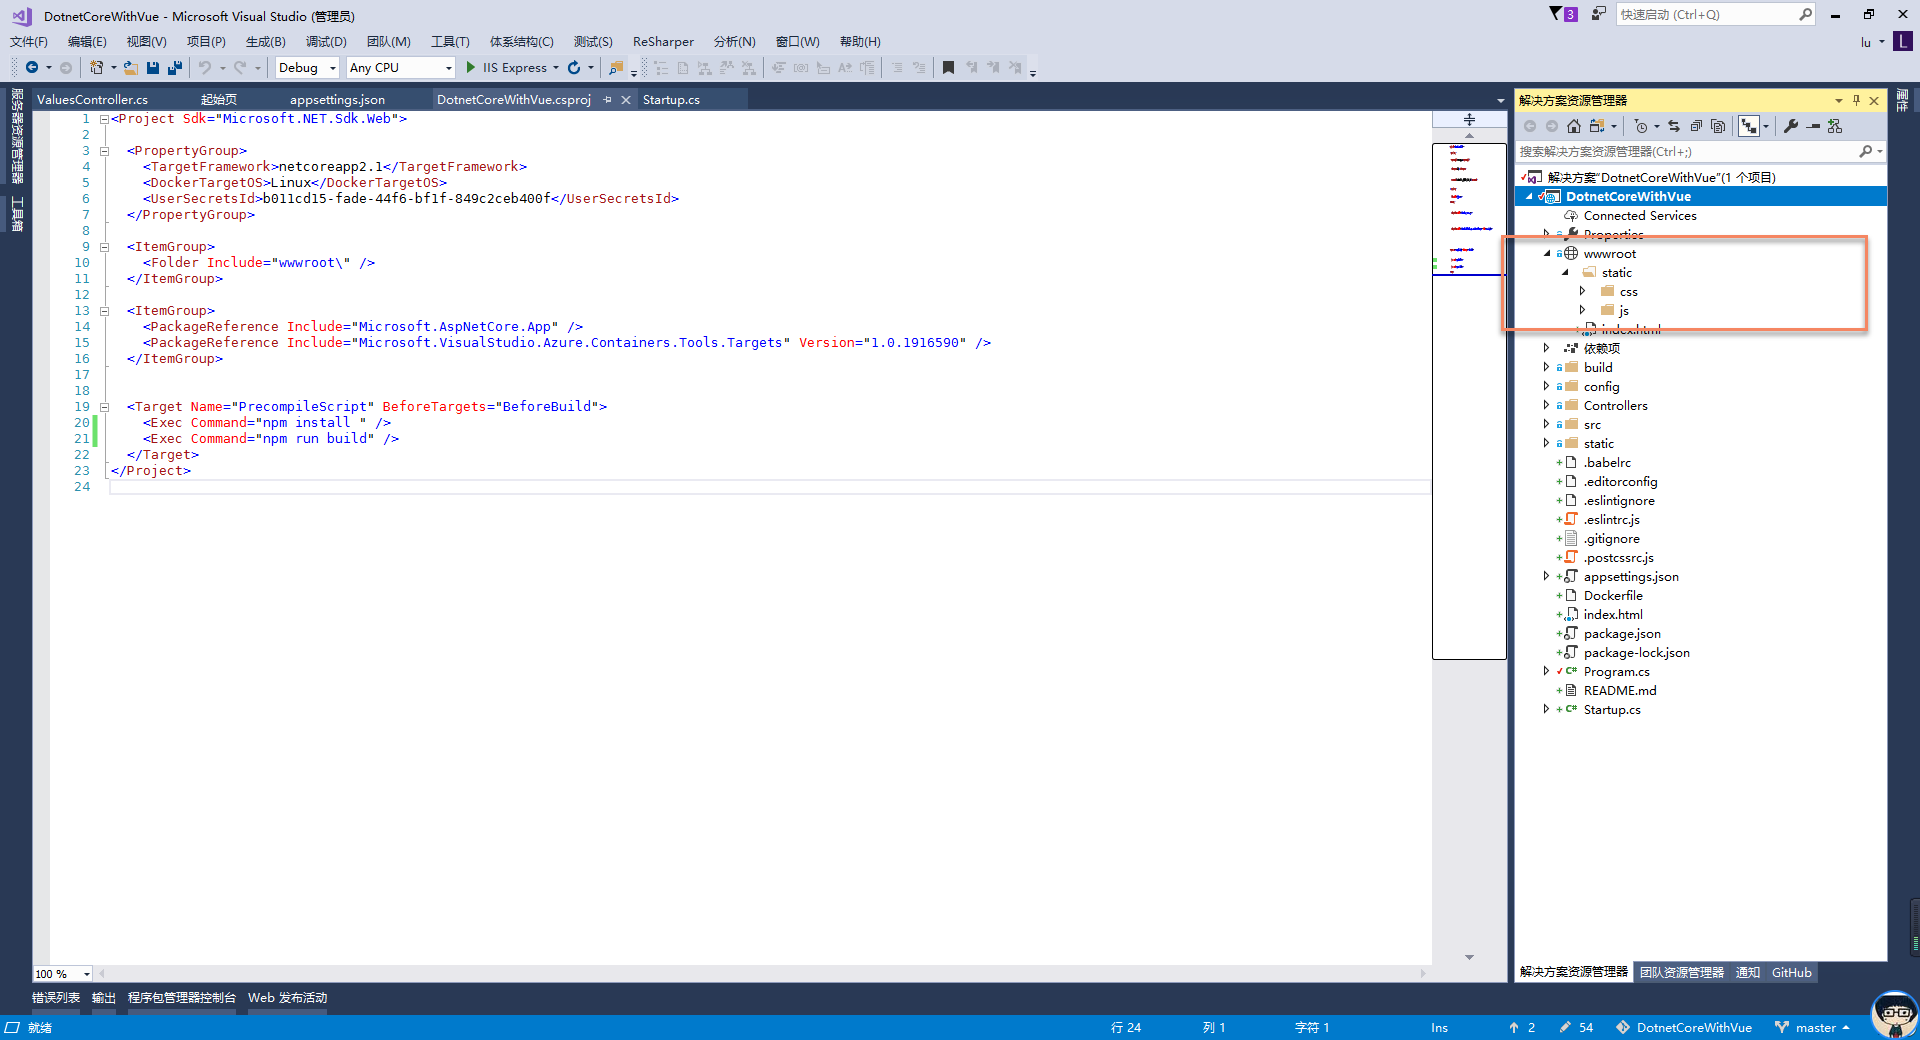Screen dimensions: 1920x1040
Task: Click the Pending Changes Filter clock icon
Action: pyautogui.click(x=1641, y=126)
